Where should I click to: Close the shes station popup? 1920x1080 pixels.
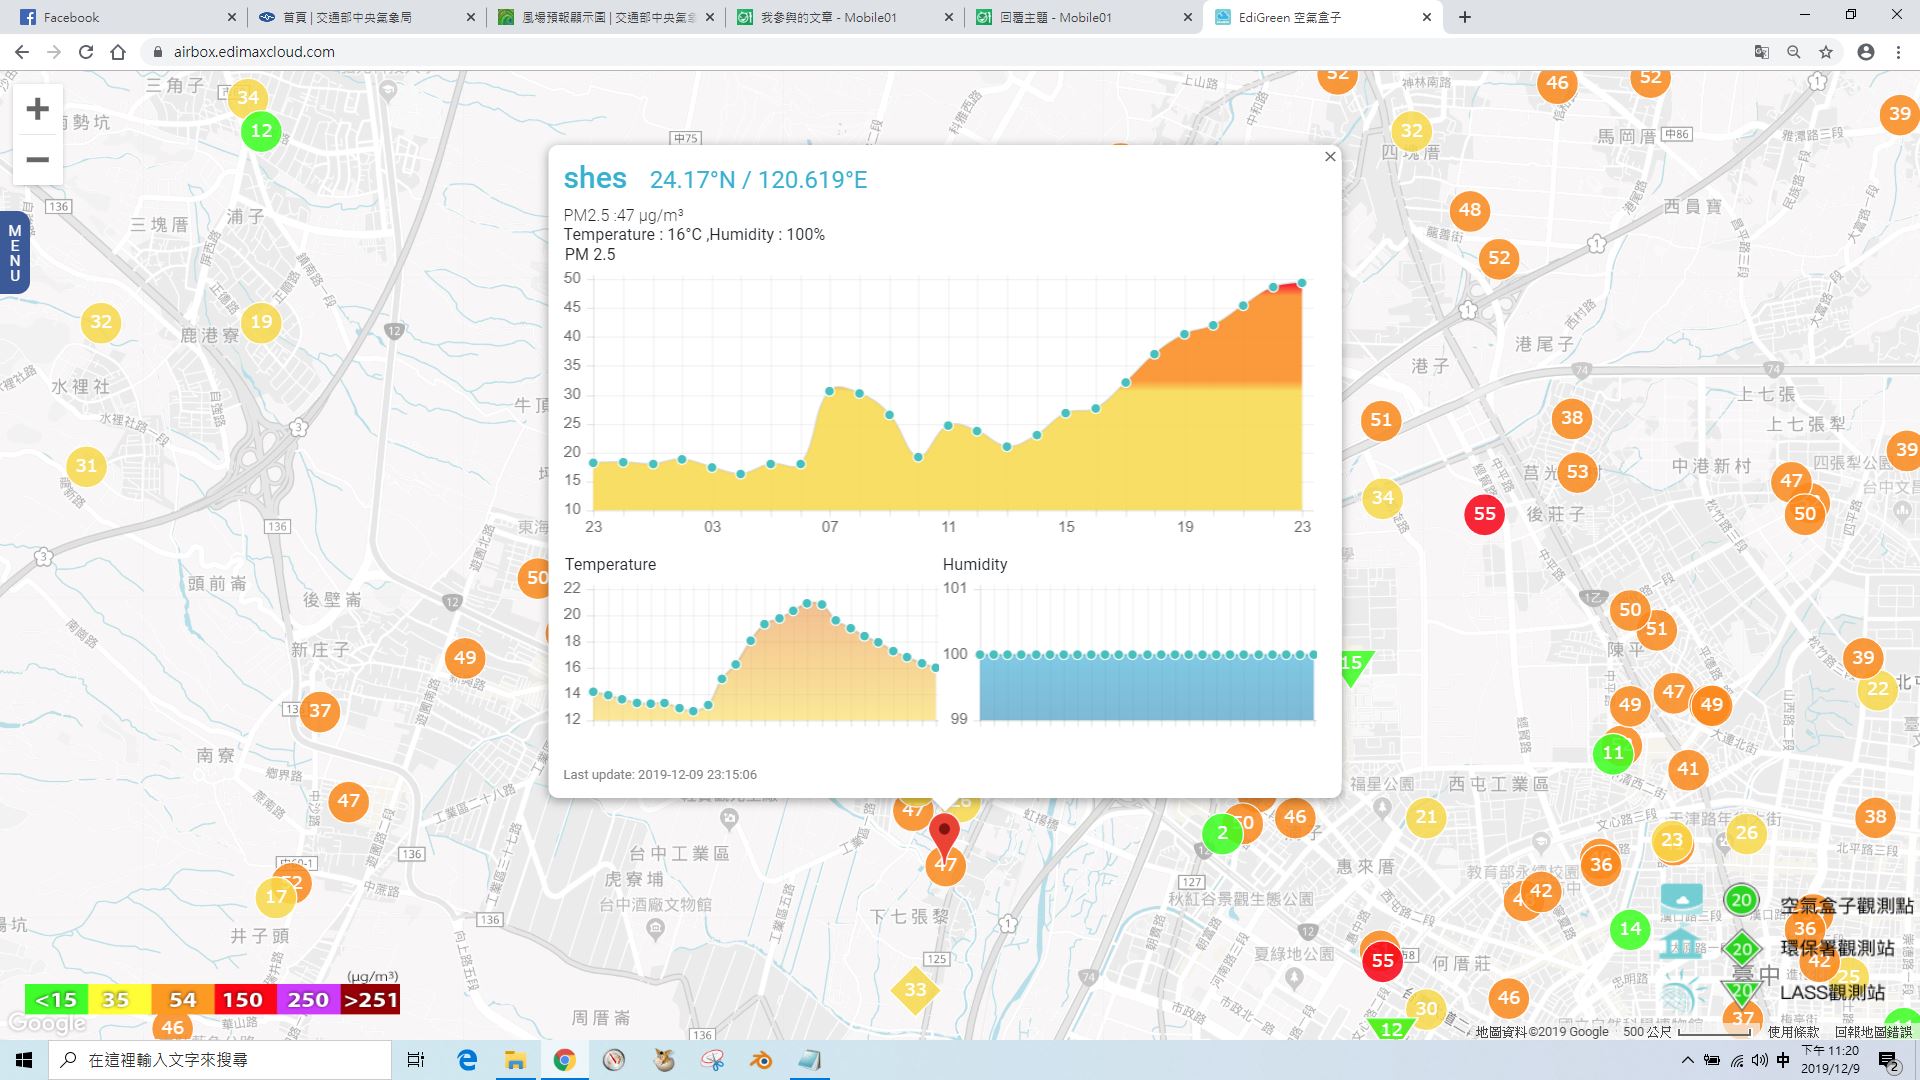tap(1330, 157)
